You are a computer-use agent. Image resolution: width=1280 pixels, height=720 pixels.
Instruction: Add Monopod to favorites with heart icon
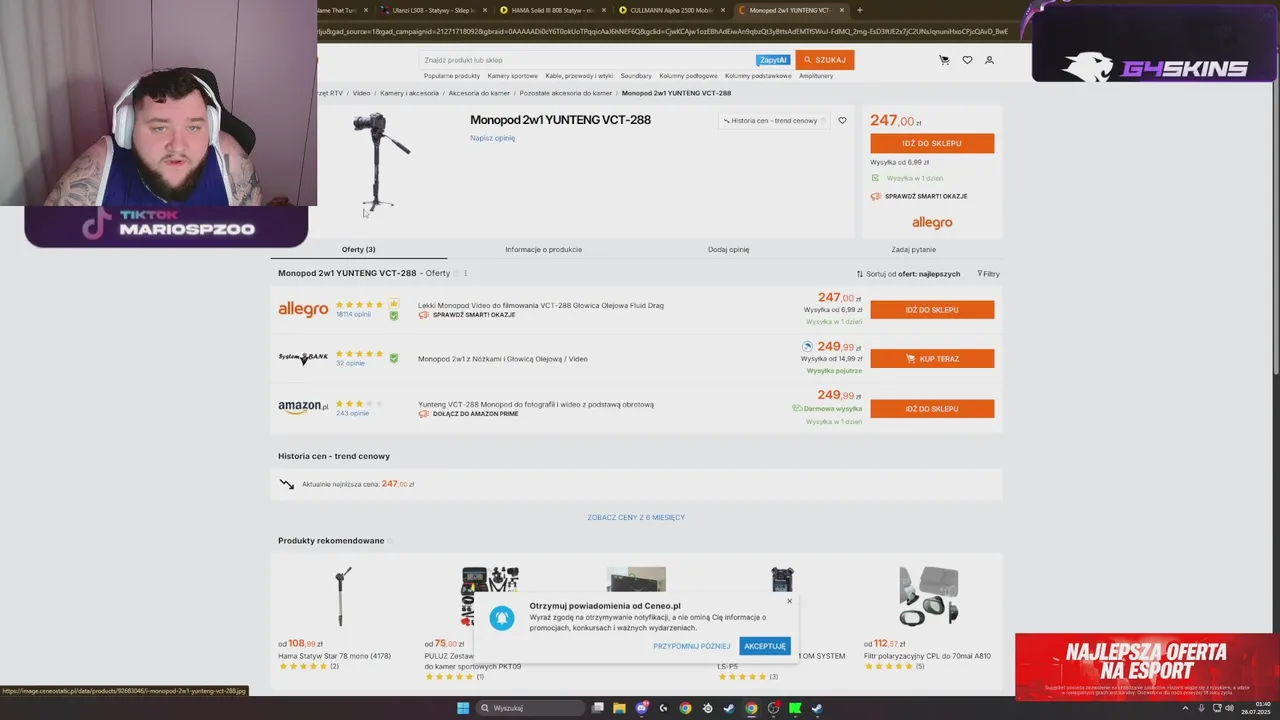[x=842, y=121]
